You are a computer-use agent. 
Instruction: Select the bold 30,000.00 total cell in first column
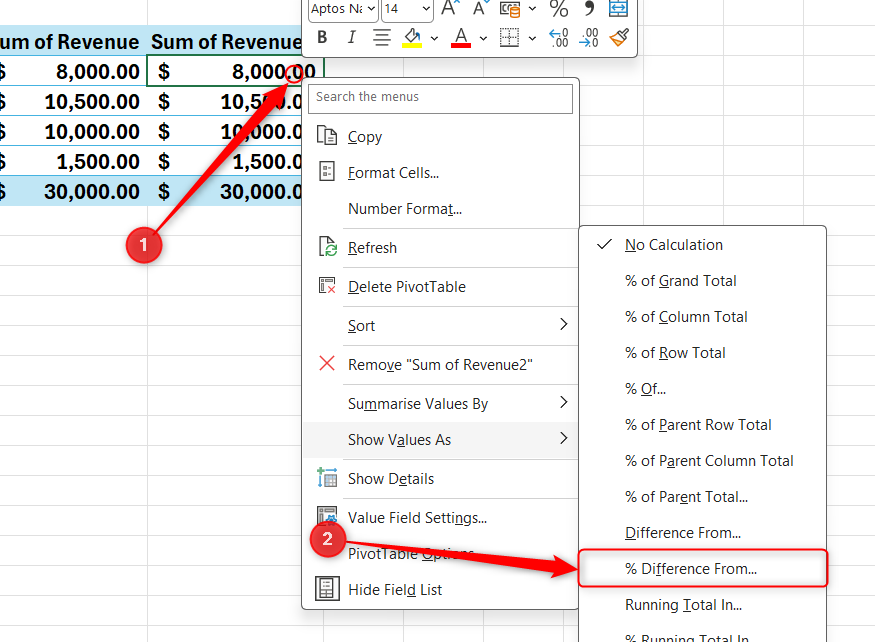pyautogui.click(x=73, y=191)
